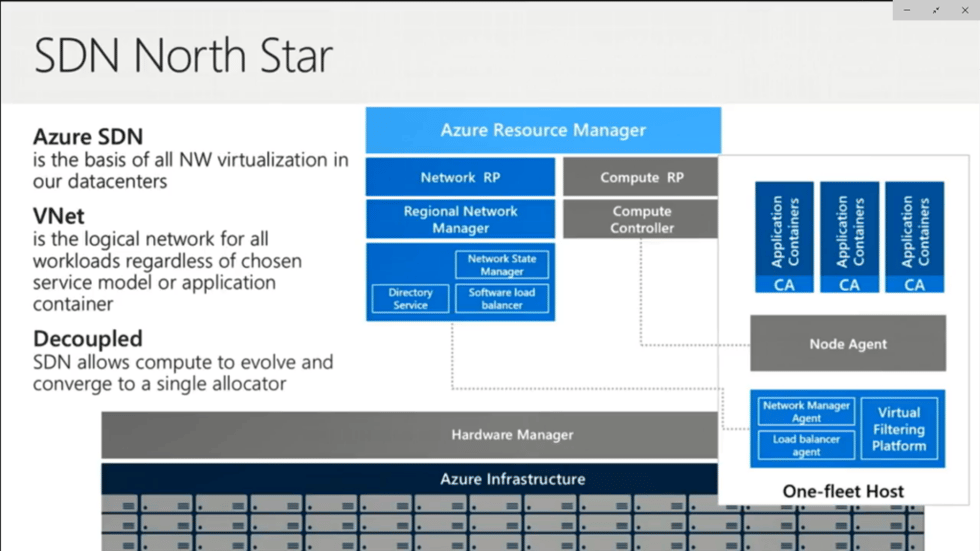Close the presentation window

(965, 10)
